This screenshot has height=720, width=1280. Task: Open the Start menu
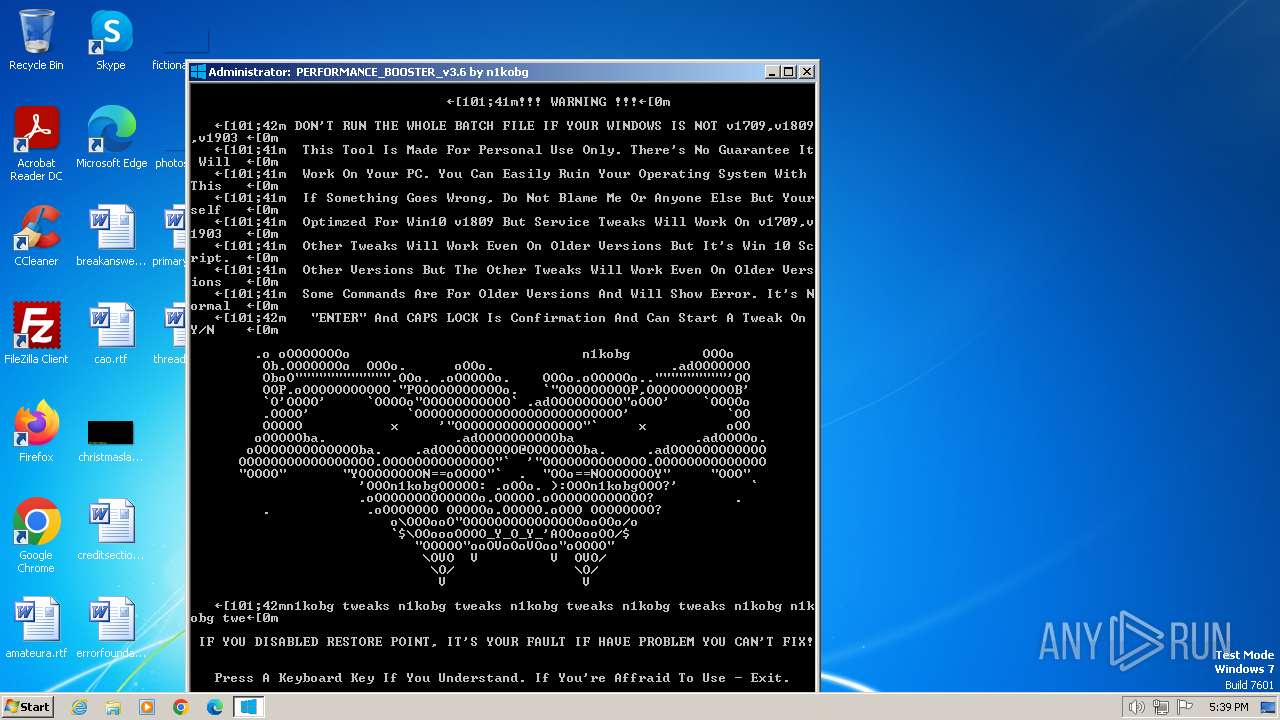[x=27, y=706]
